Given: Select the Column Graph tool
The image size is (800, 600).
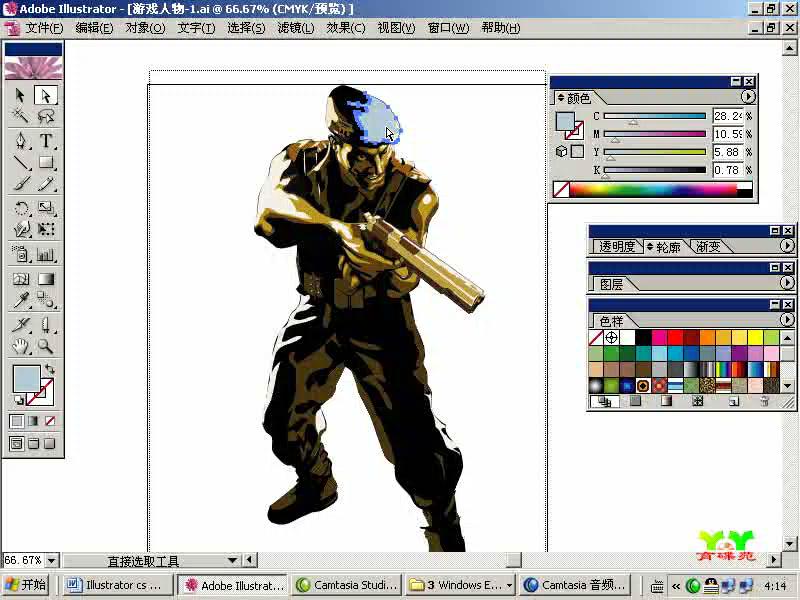Looking at the screenshot, I should pos(45,254).
